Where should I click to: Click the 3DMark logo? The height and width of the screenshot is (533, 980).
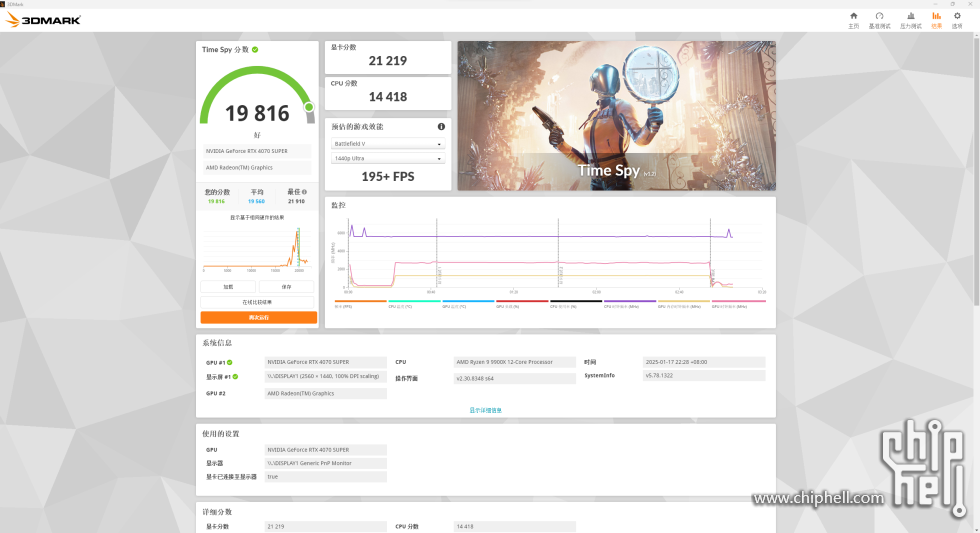pos(43,20)
